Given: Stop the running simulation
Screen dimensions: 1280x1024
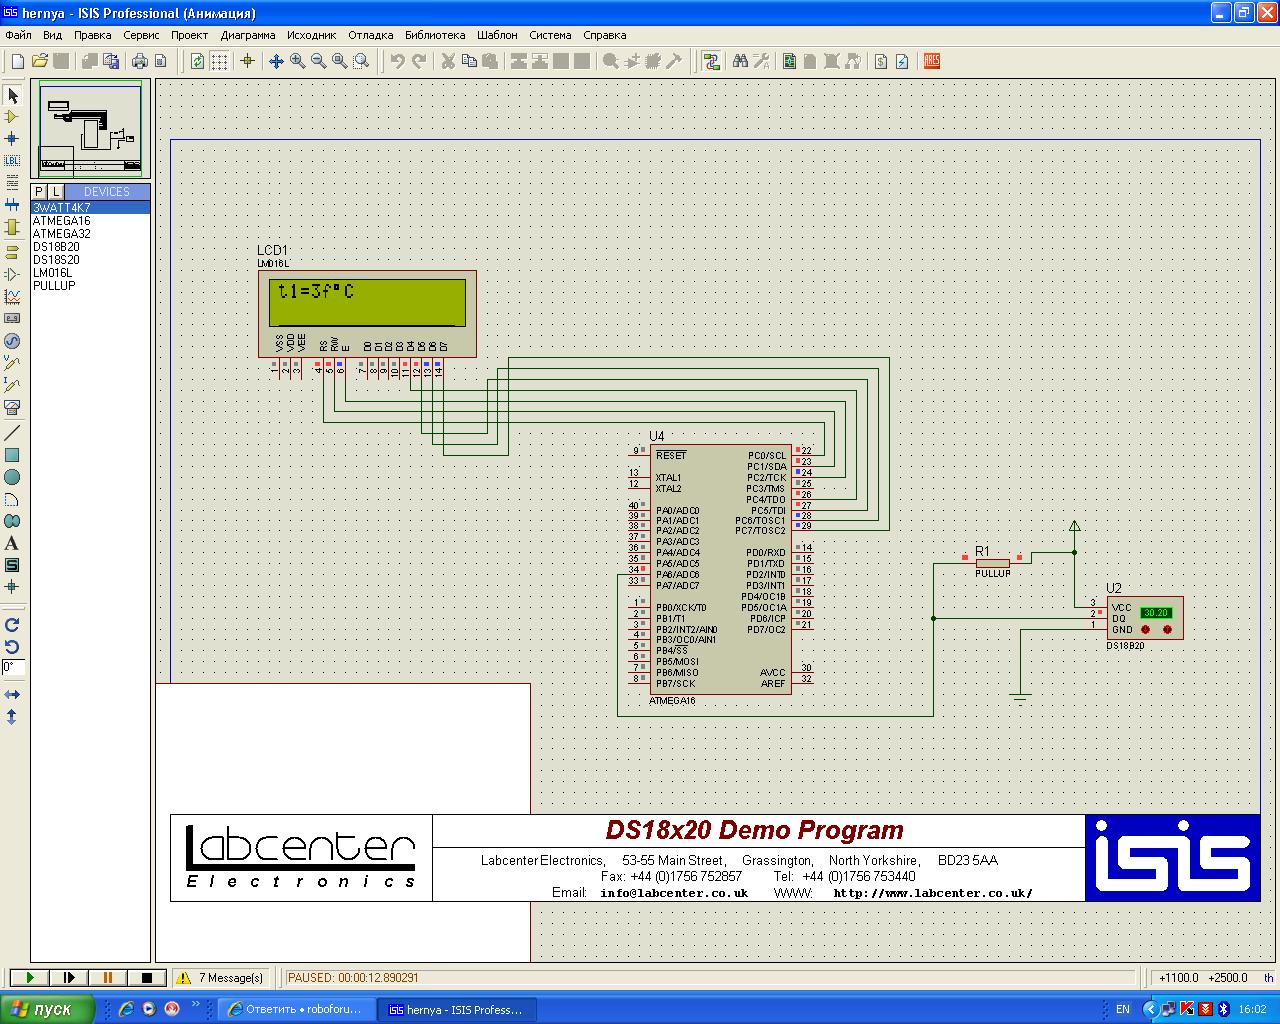Looking at the screenshot, I should [147, 978].
